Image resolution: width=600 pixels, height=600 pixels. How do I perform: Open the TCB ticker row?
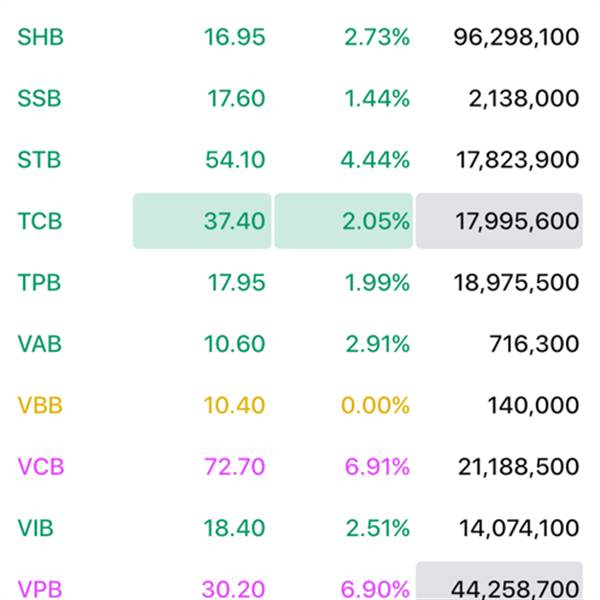pos(39,221)
